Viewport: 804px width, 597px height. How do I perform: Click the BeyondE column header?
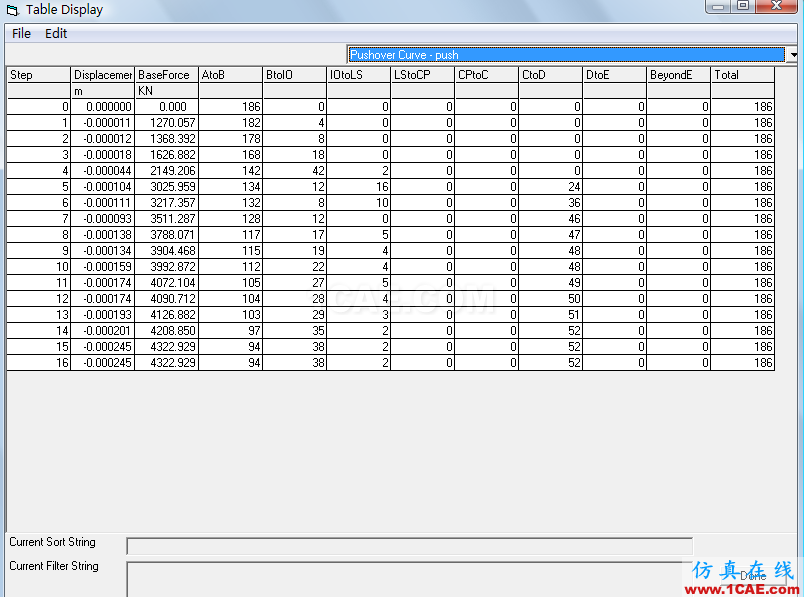[679, 75]
